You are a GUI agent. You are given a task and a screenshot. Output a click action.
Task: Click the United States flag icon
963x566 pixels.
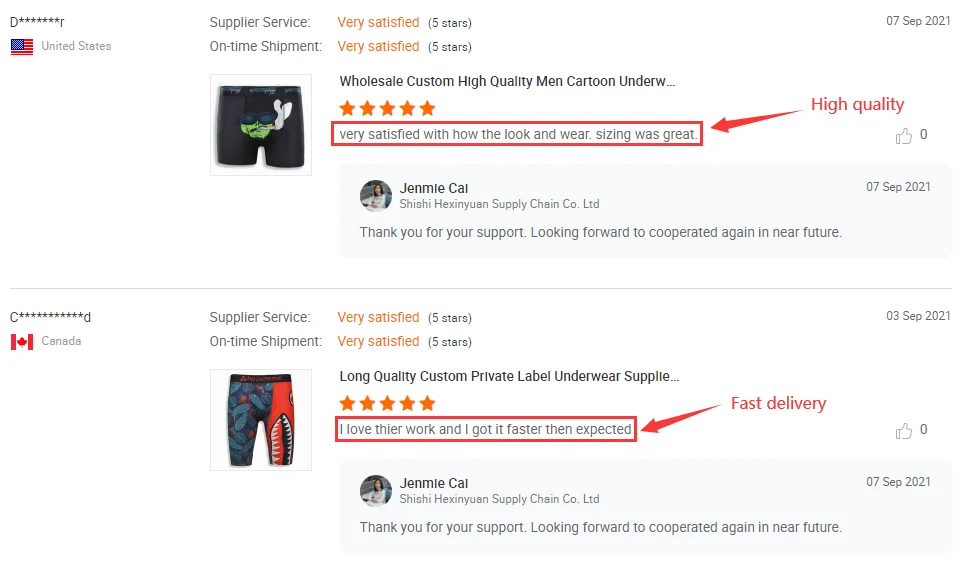pyautogui.click(x=22, y=47)
